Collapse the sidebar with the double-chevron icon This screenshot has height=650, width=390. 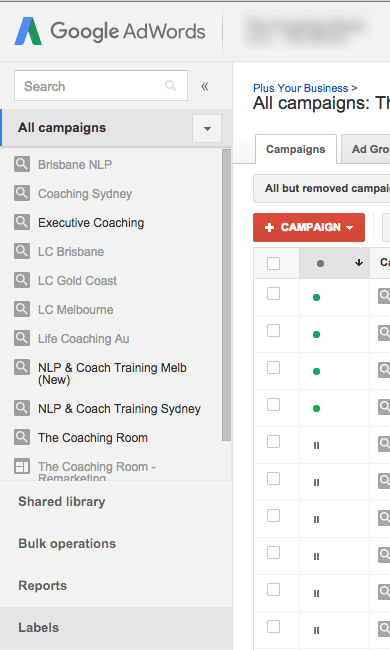point(205,86)
